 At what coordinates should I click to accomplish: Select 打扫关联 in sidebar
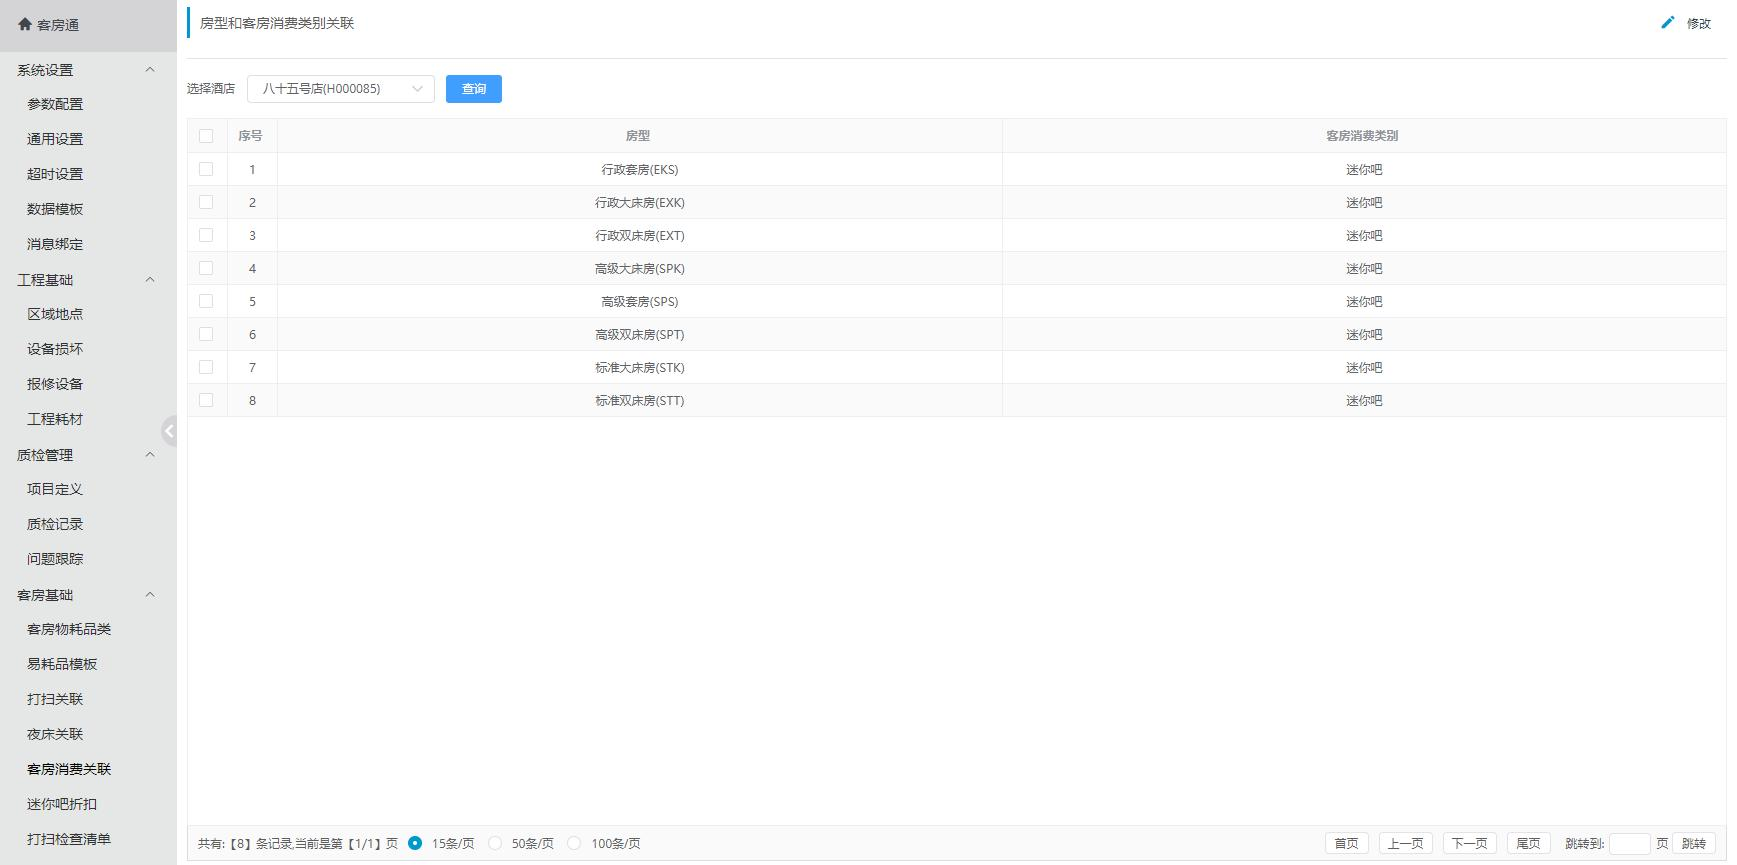click(55, 699)
